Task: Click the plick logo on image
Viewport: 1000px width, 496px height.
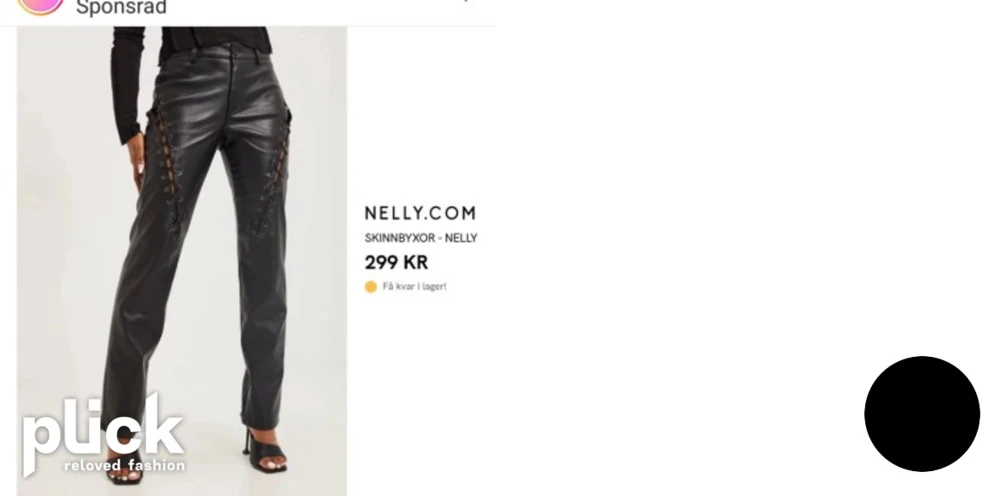Action: pyautogui.click(x=103, y=434)
